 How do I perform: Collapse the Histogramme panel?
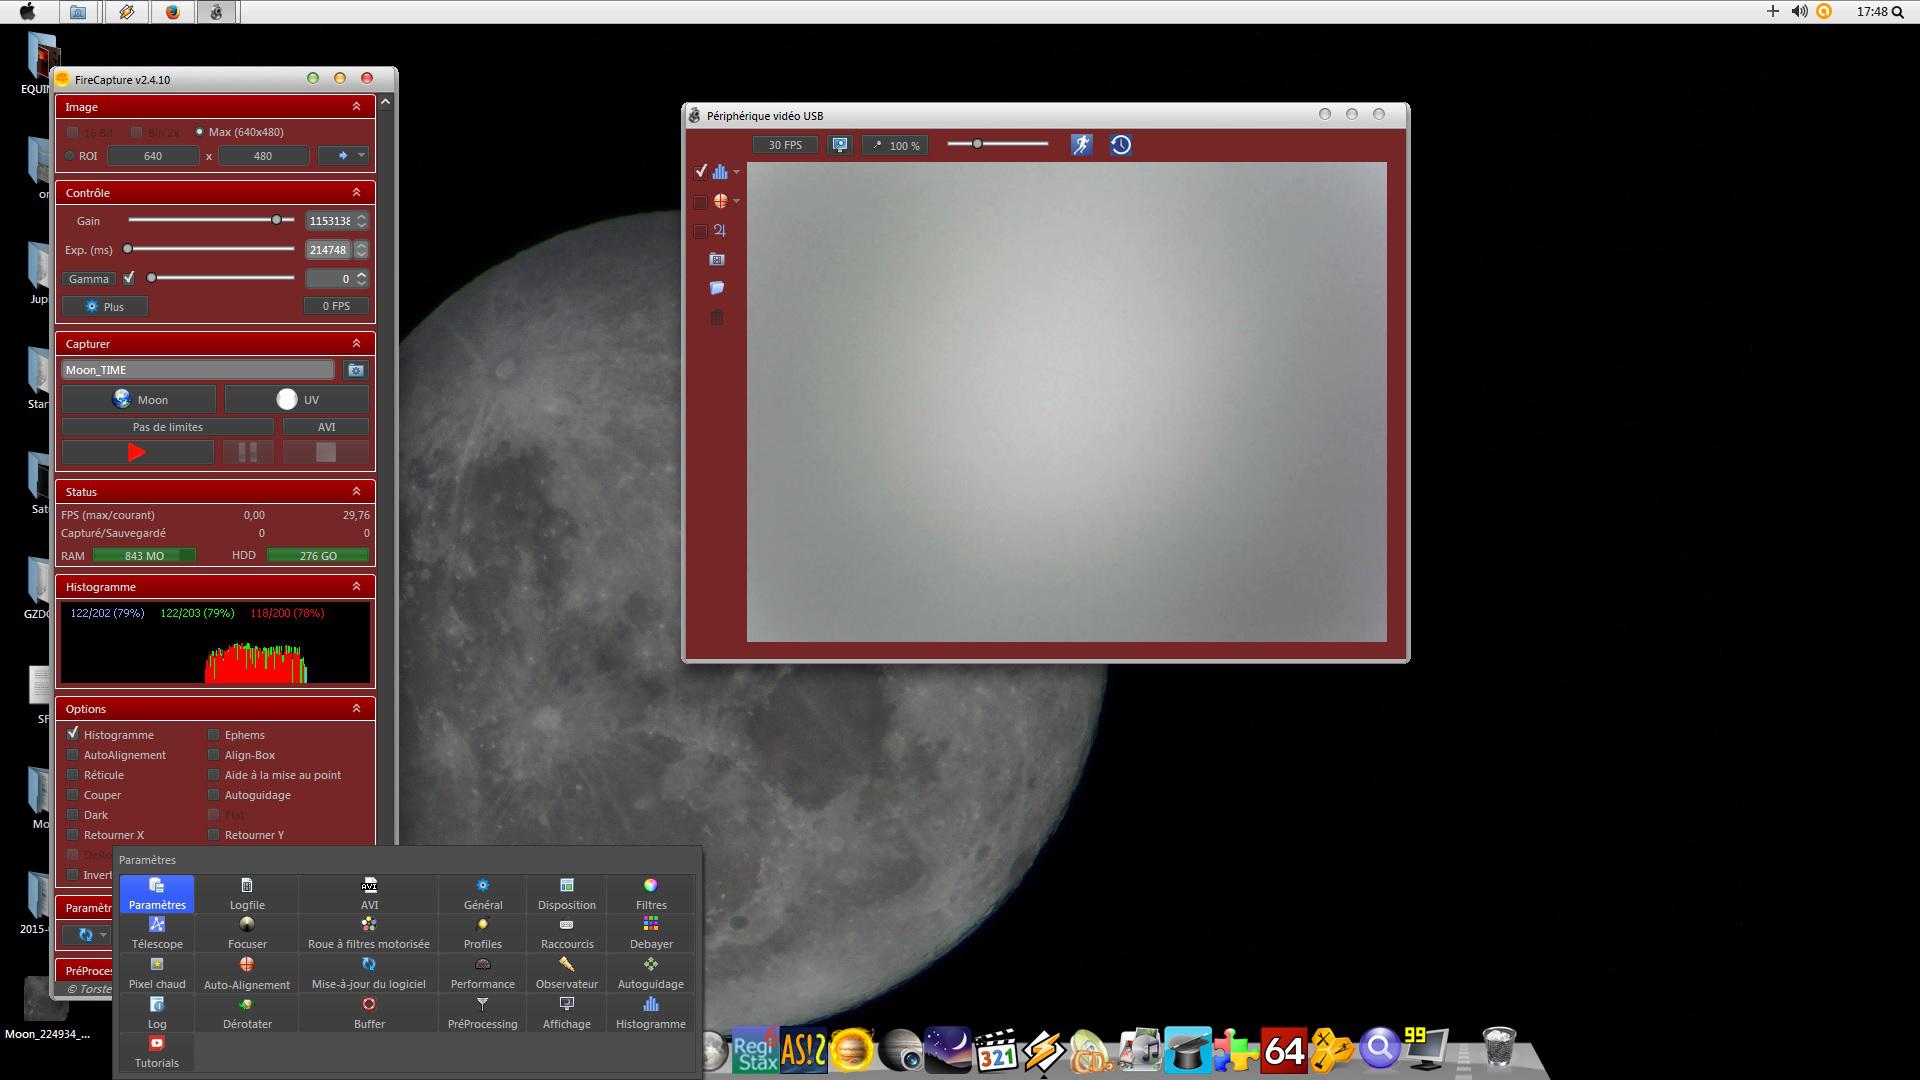click(356, 587)
